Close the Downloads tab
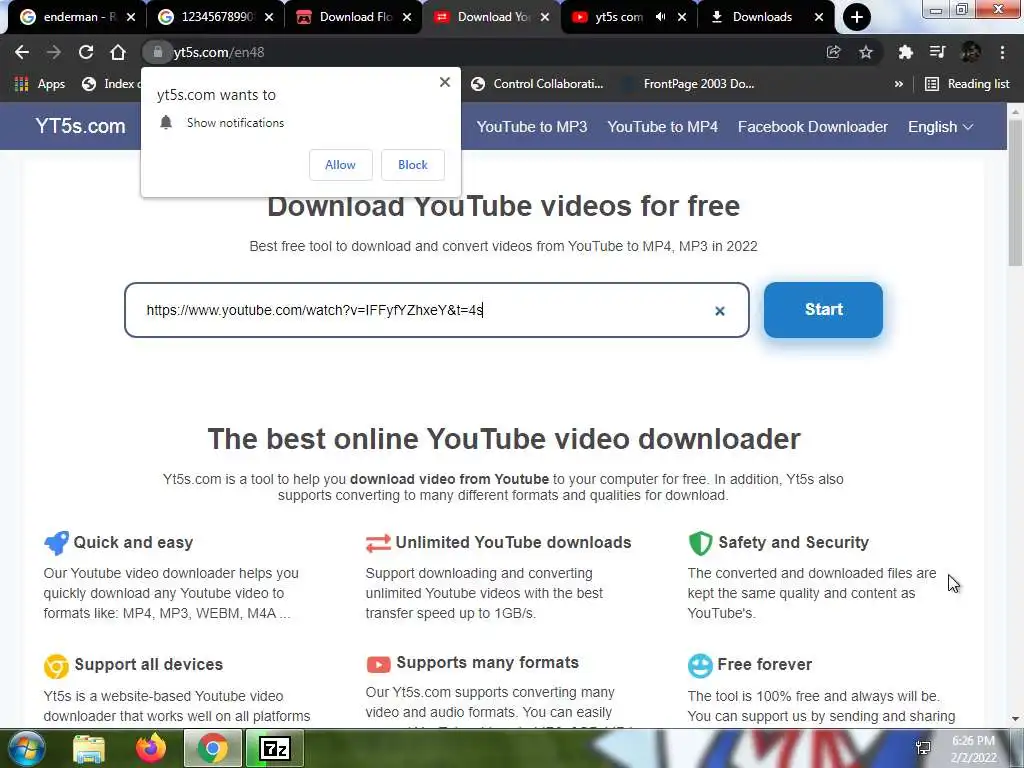This screenshot has width=1024, height=768. 819,17
